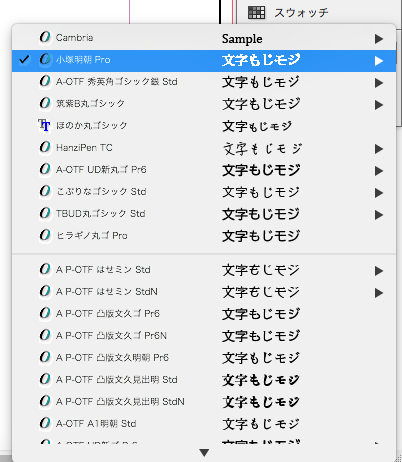Open 秀英角ゴシック銀 Std submenu arrow
Viewport: 402px width, 462px height.
click(x=379, y=83)
